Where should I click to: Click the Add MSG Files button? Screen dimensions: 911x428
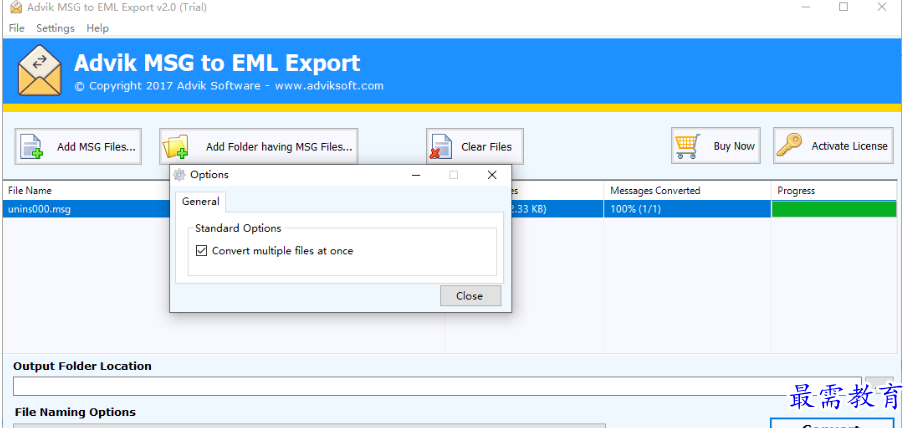(x=78, y=146)
